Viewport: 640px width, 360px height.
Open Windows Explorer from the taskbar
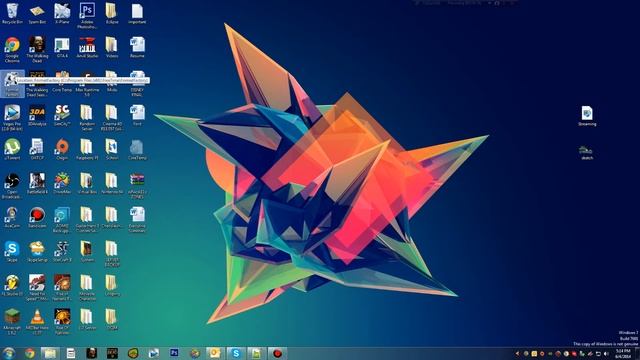pos(50,353)
